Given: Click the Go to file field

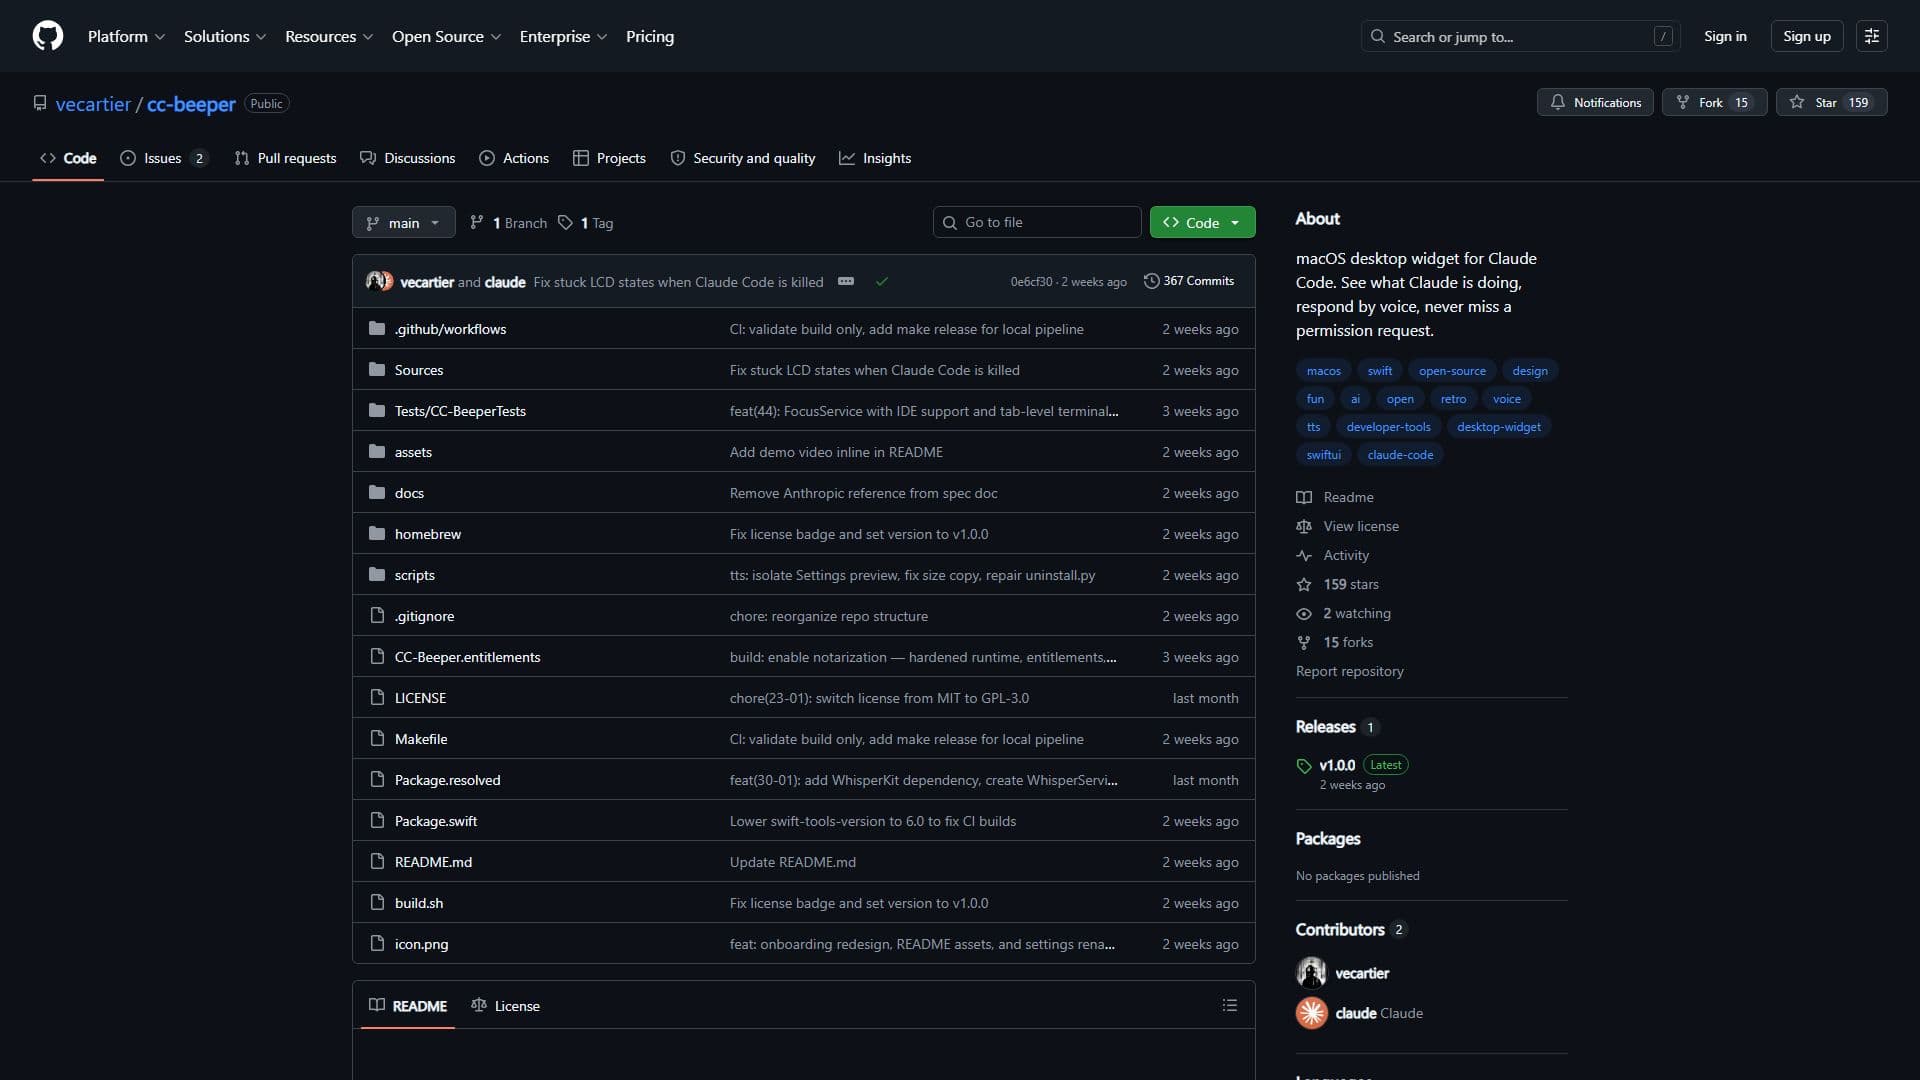Looking at the screenshot, I should click(1037, 222).
